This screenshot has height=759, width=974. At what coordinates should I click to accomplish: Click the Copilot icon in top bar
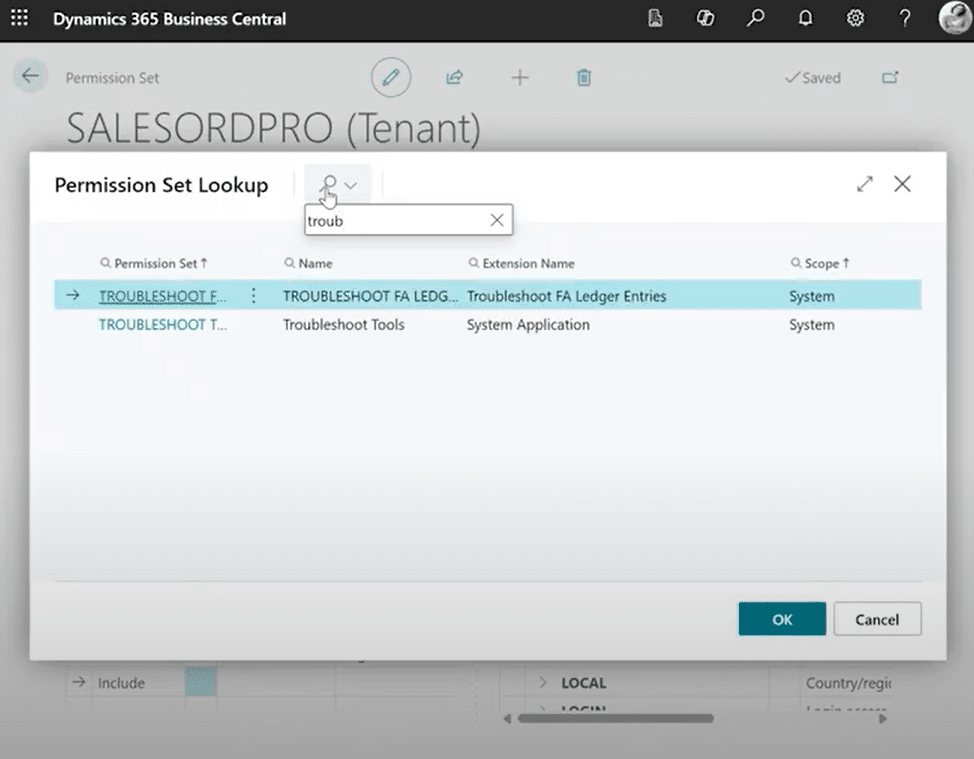pyautogui.click(x=705, y=19)
